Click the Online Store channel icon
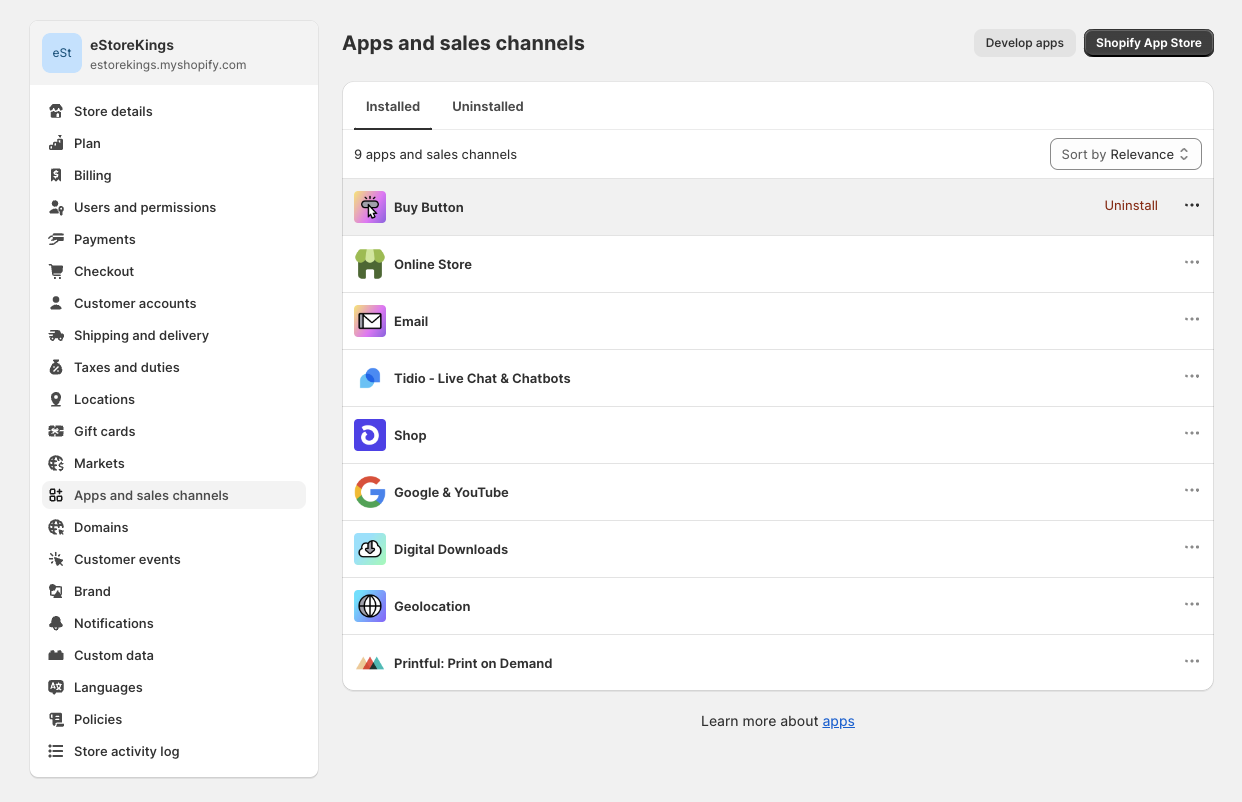This screenshot has height=802, width=1242. [x=369, y=263]
